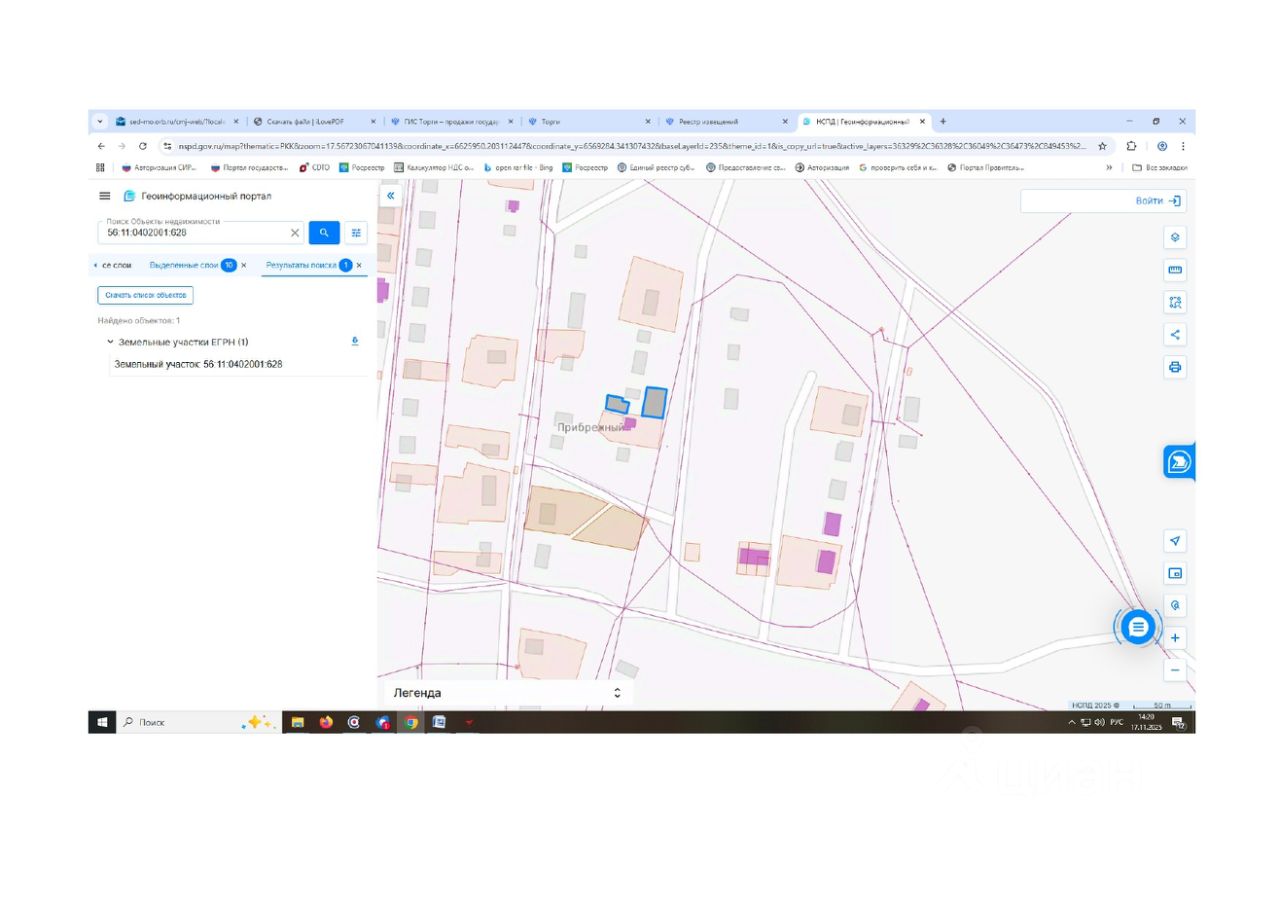1280x905 pixels.
Task: Select Земельный участок 56:11:0402001:628 result
Action: point(198,364)
